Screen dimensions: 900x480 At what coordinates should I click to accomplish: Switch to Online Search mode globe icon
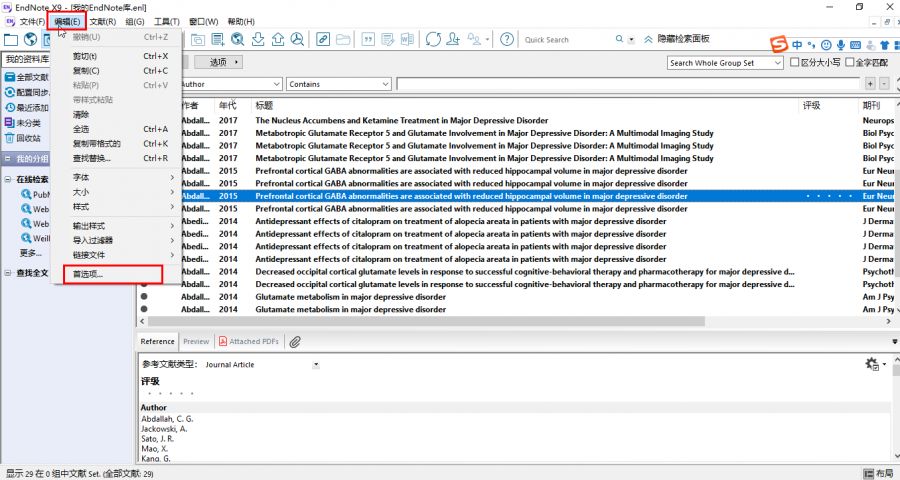30,40
